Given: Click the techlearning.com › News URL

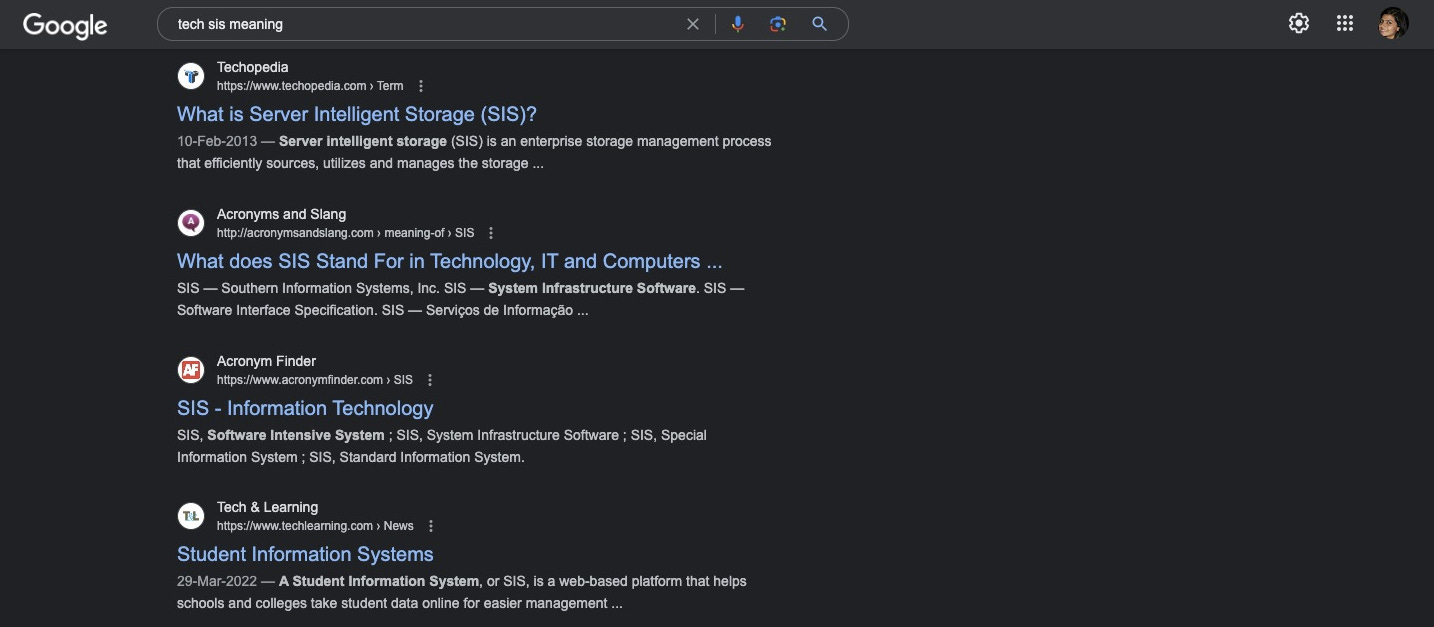Looking at the screenshot, I should 315,526.
